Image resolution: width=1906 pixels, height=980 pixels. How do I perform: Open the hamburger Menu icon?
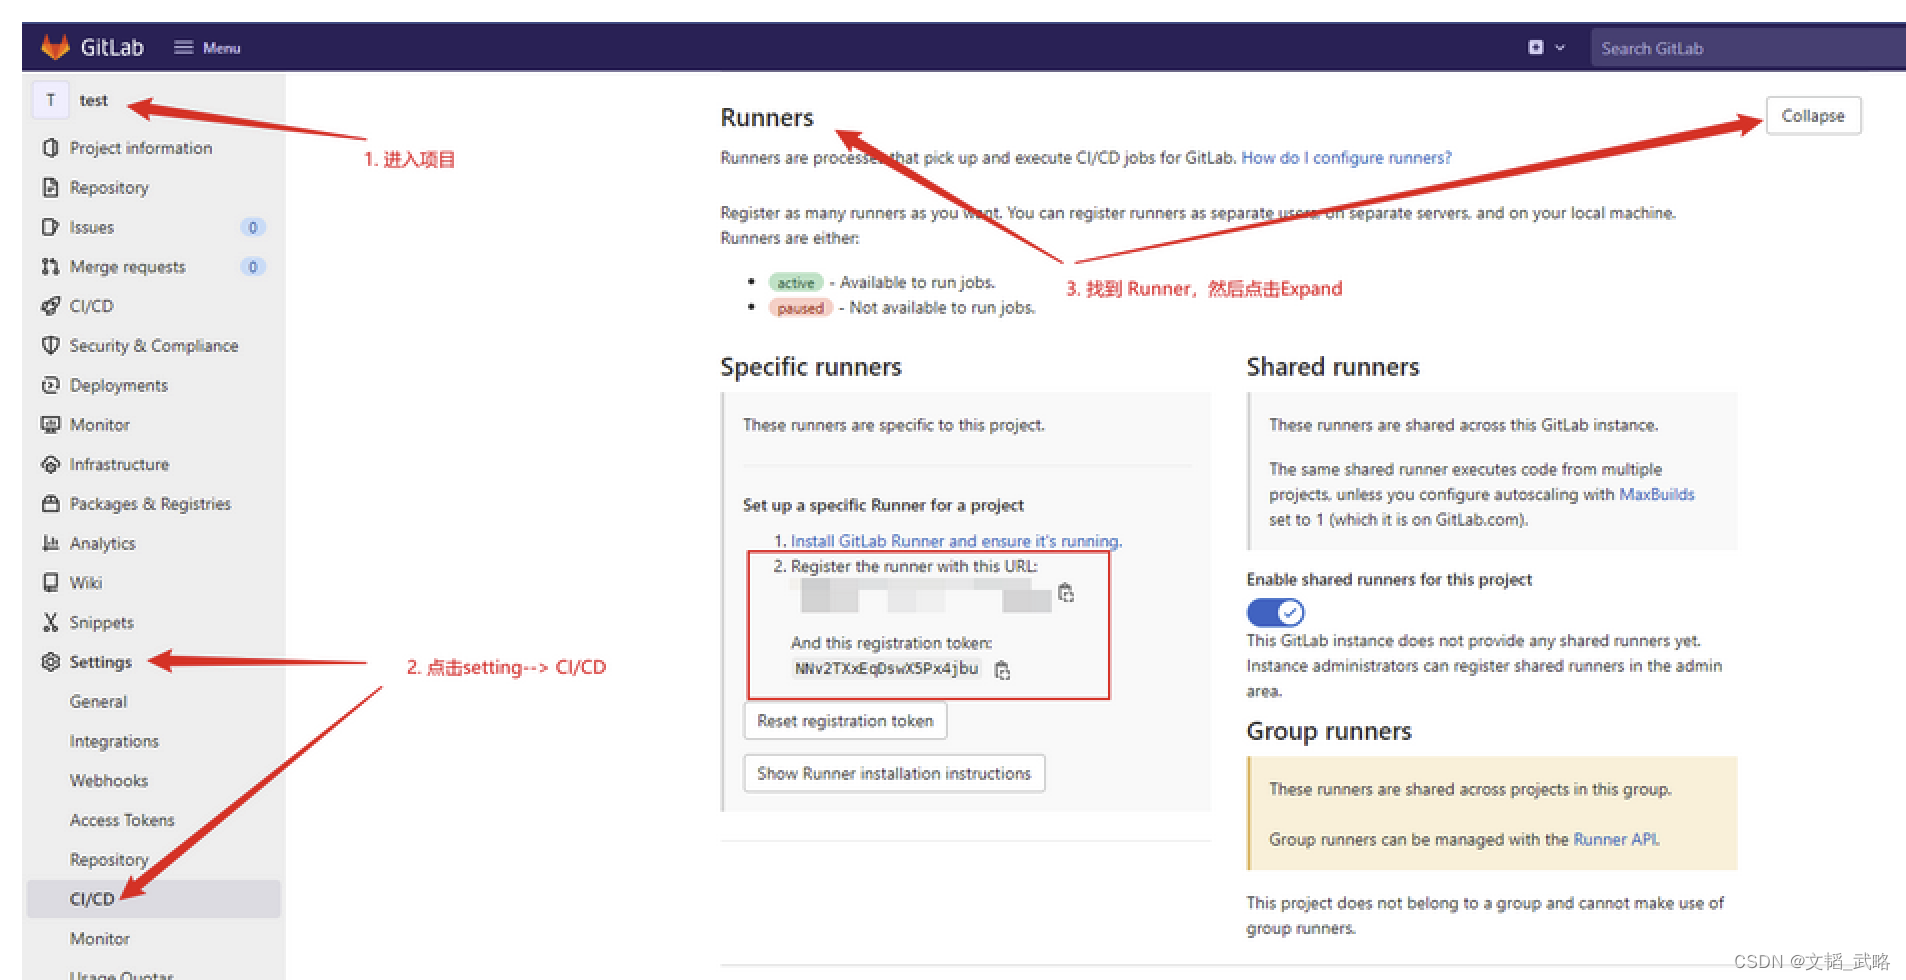click(x=183, y=47)
